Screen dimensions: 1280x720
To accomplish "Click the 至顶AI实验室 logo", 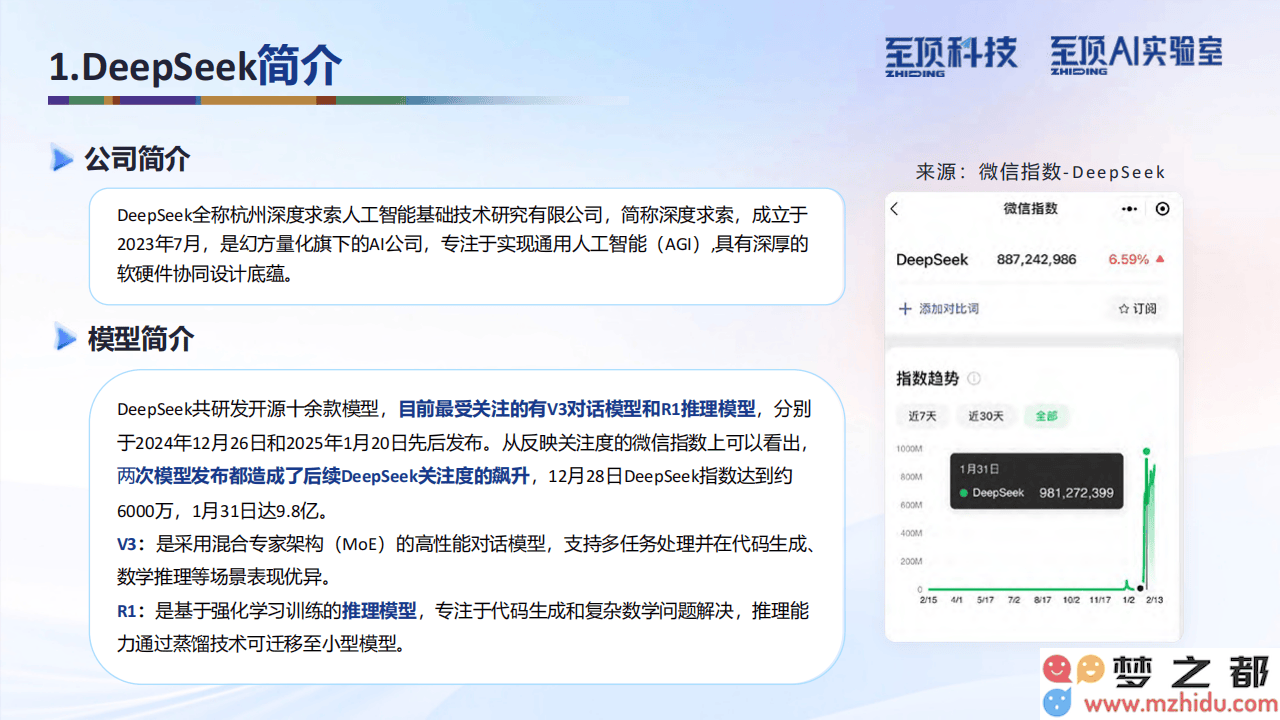I will point(1136,55).
